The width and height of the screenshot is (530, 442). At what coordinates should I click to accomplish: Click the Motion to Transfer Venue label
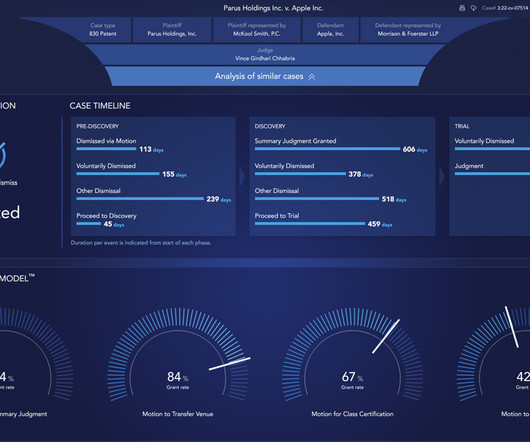[177, 414]
